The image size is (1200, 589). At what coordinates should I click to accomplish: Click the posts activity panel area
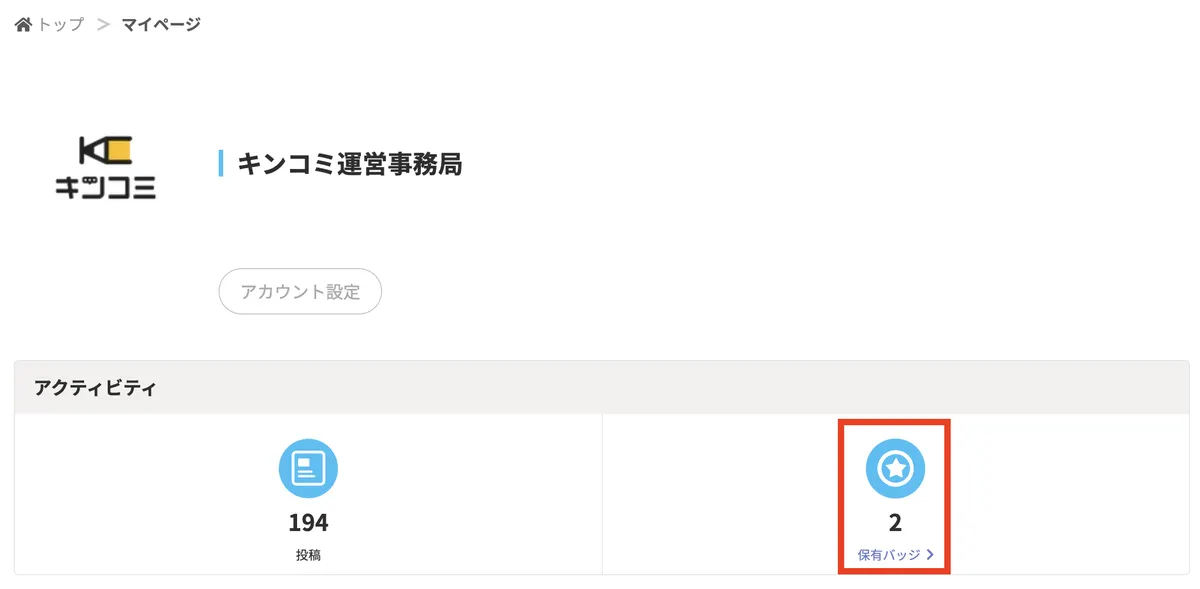[308, 494]
